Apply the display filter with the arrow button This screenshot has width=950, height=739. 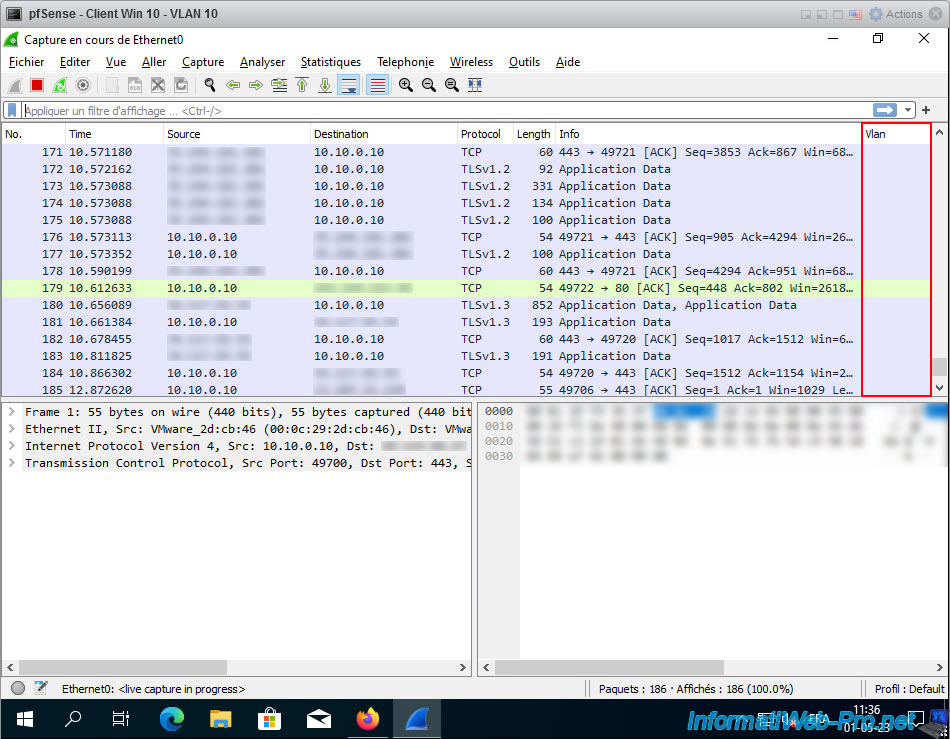885,110
